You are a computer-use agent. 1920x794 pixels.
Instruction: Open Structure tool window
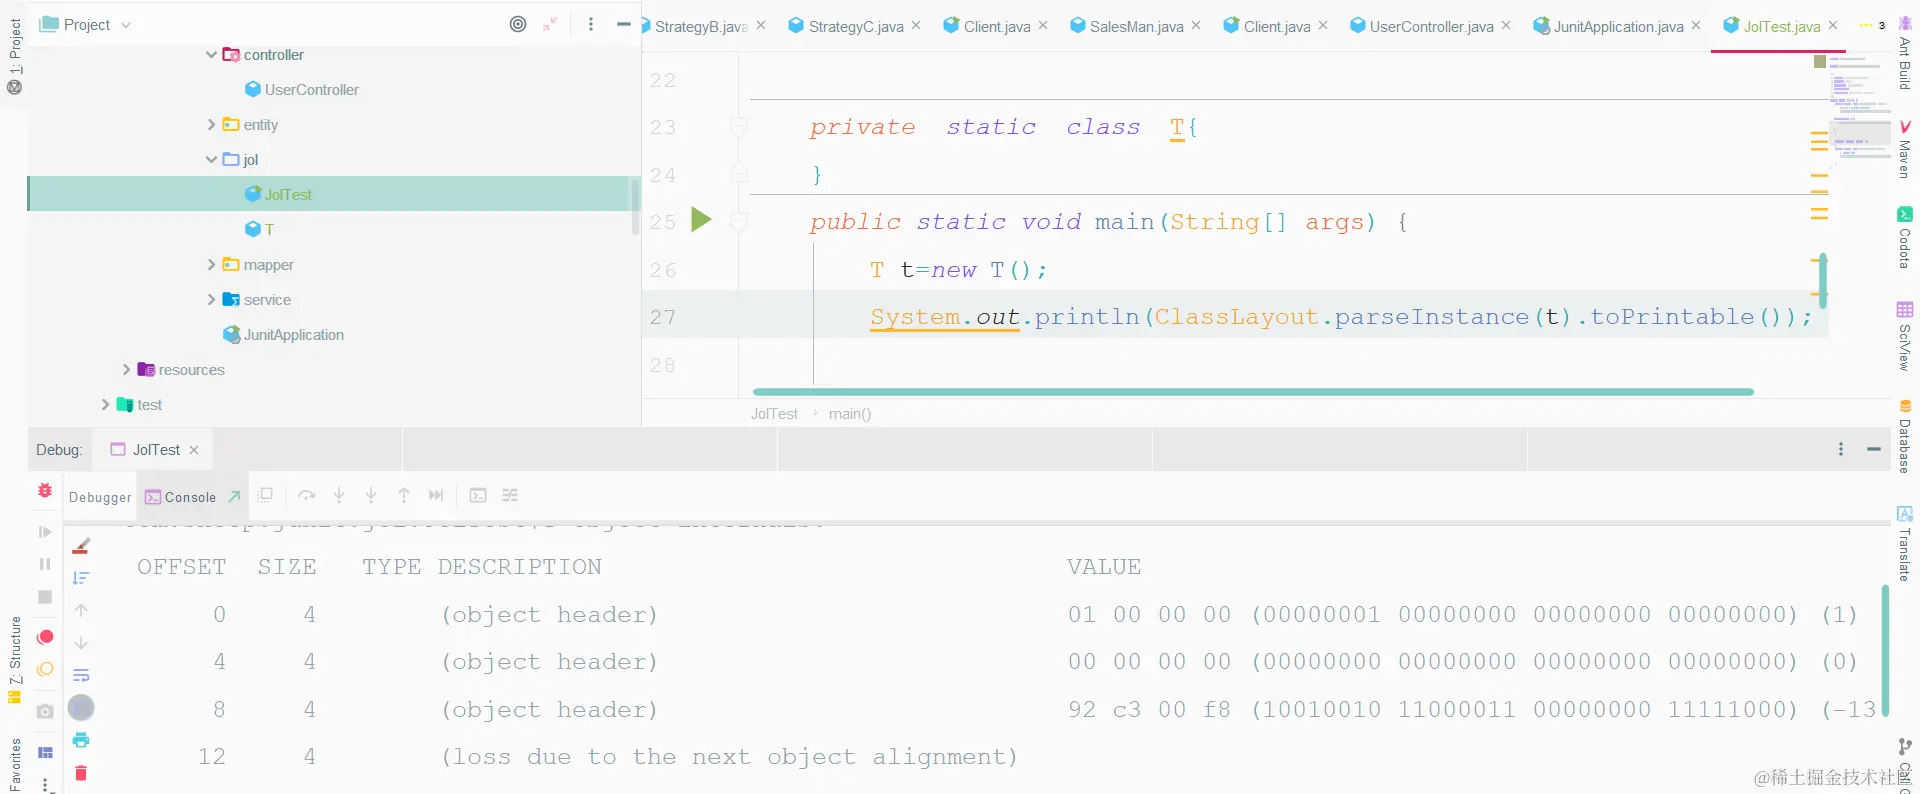15,660
